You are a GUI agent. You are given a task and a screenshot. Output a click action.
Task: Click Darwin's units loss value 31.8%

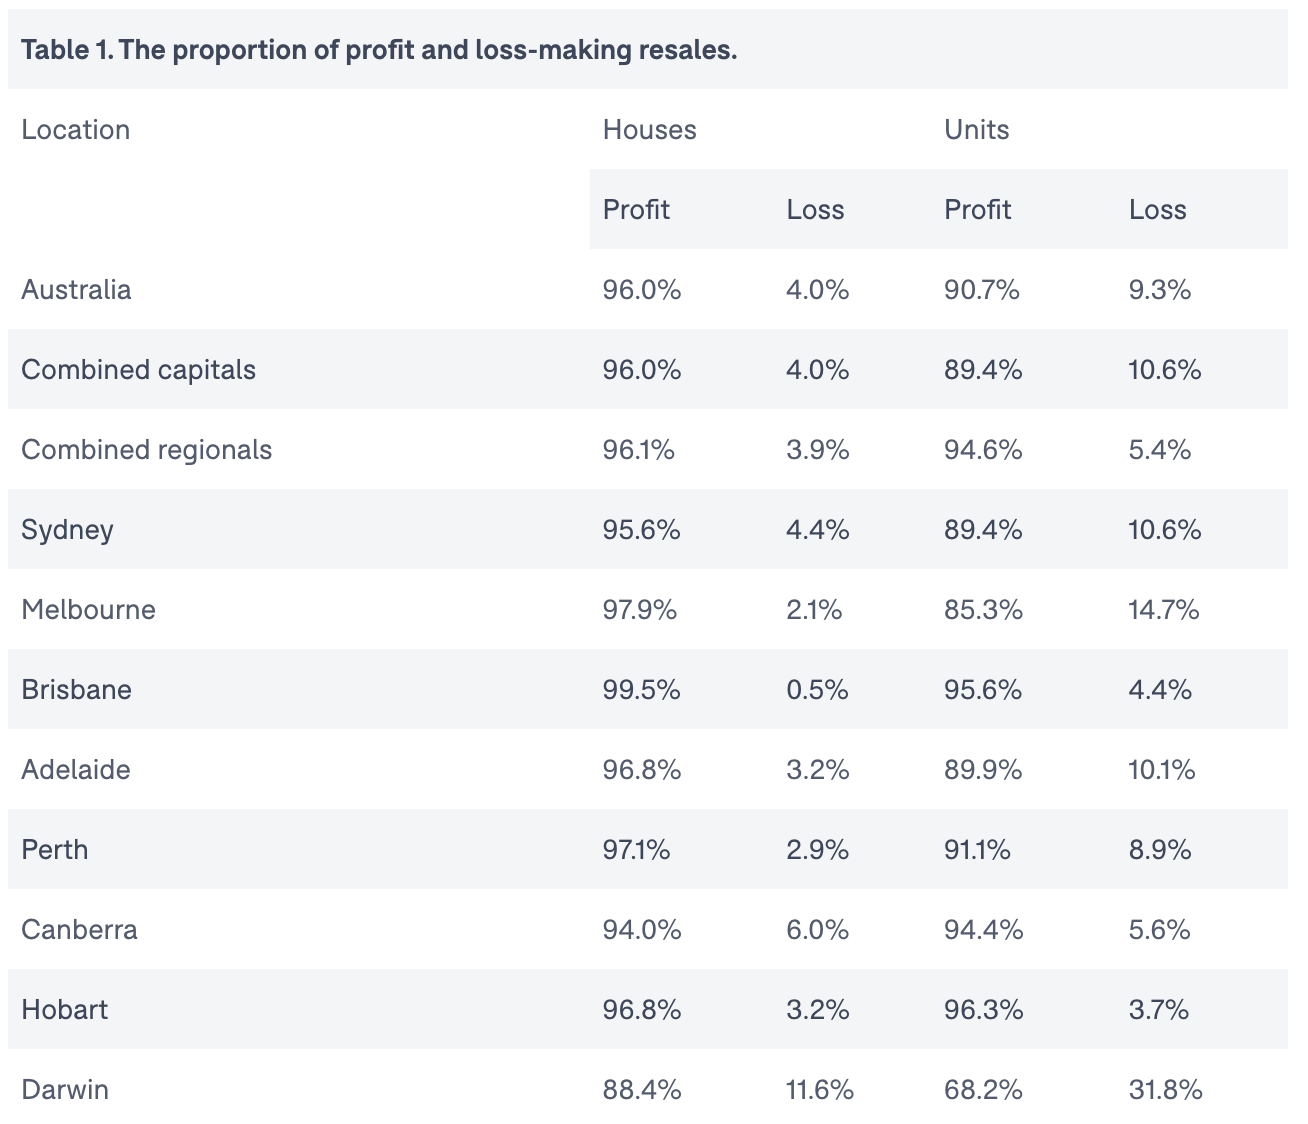coord(1165,1090)
